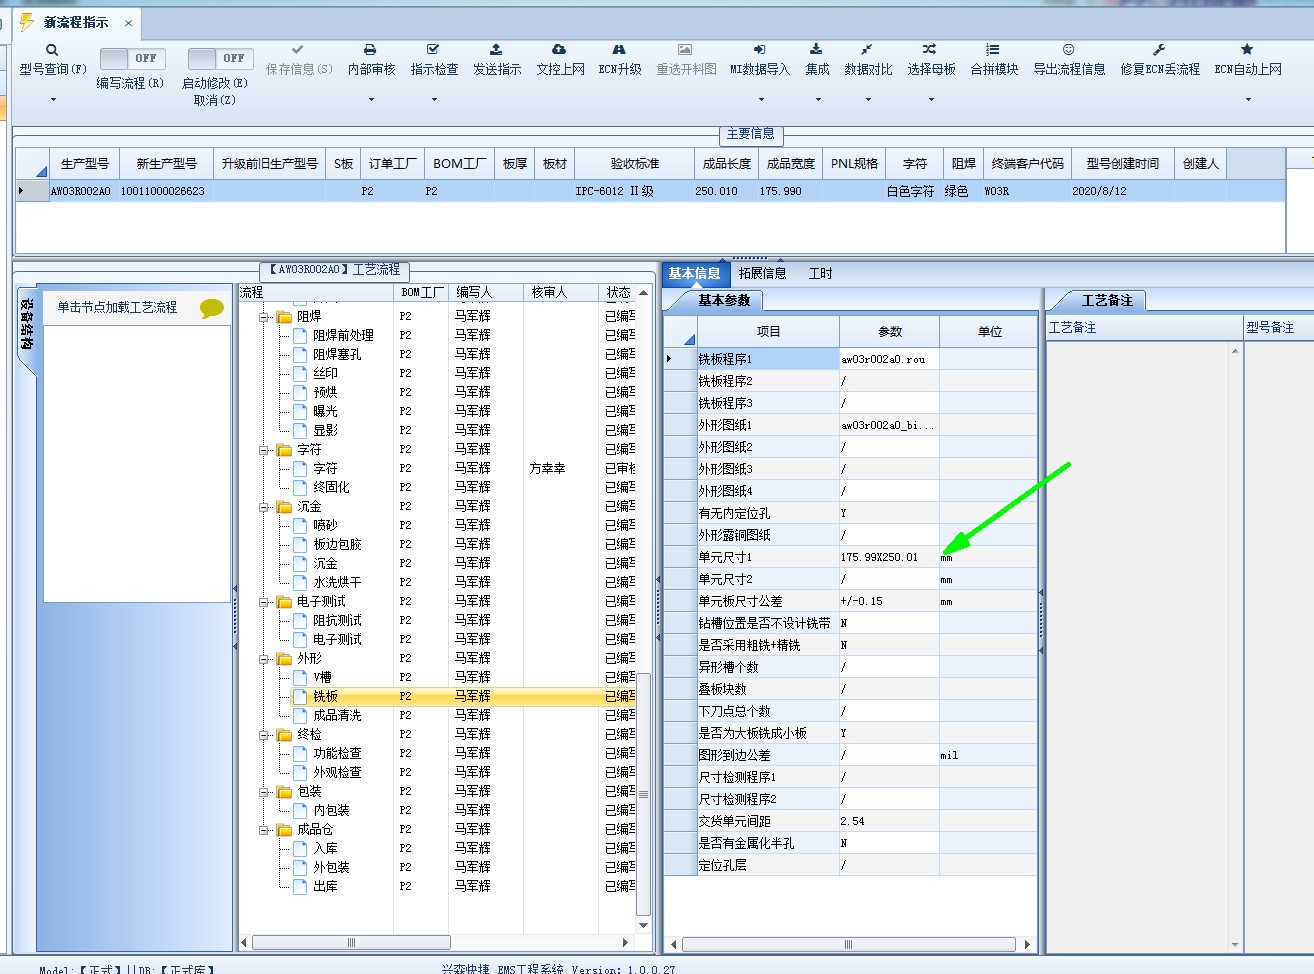Click the 沉金 folder icon
Screen dimensions: 1314x974
pos(284,507)
